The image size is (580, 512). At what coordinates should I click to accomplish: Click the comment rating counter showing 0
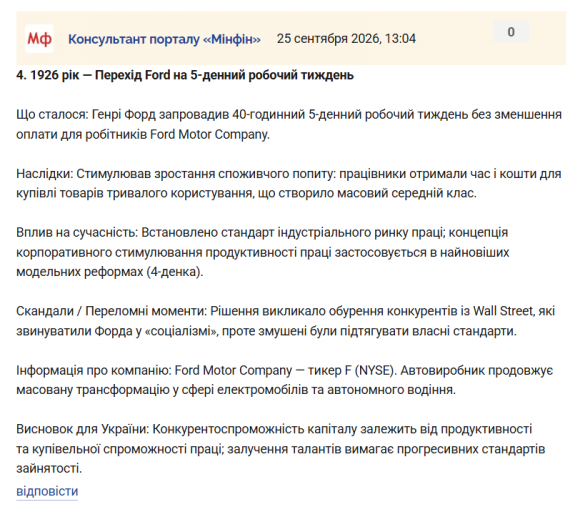coord(511,32)
